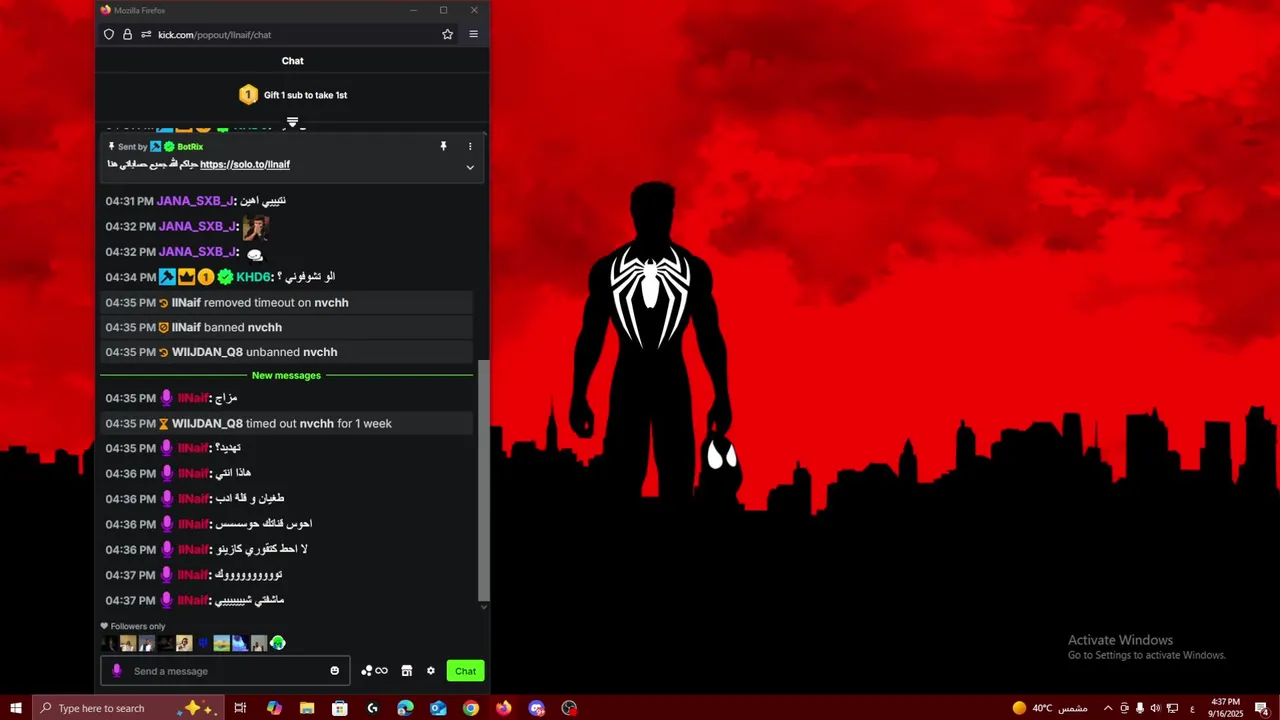Click the taskbar search box
Image resolution: width=1280 pixels, height=720 pixels.
pos(128,708)
